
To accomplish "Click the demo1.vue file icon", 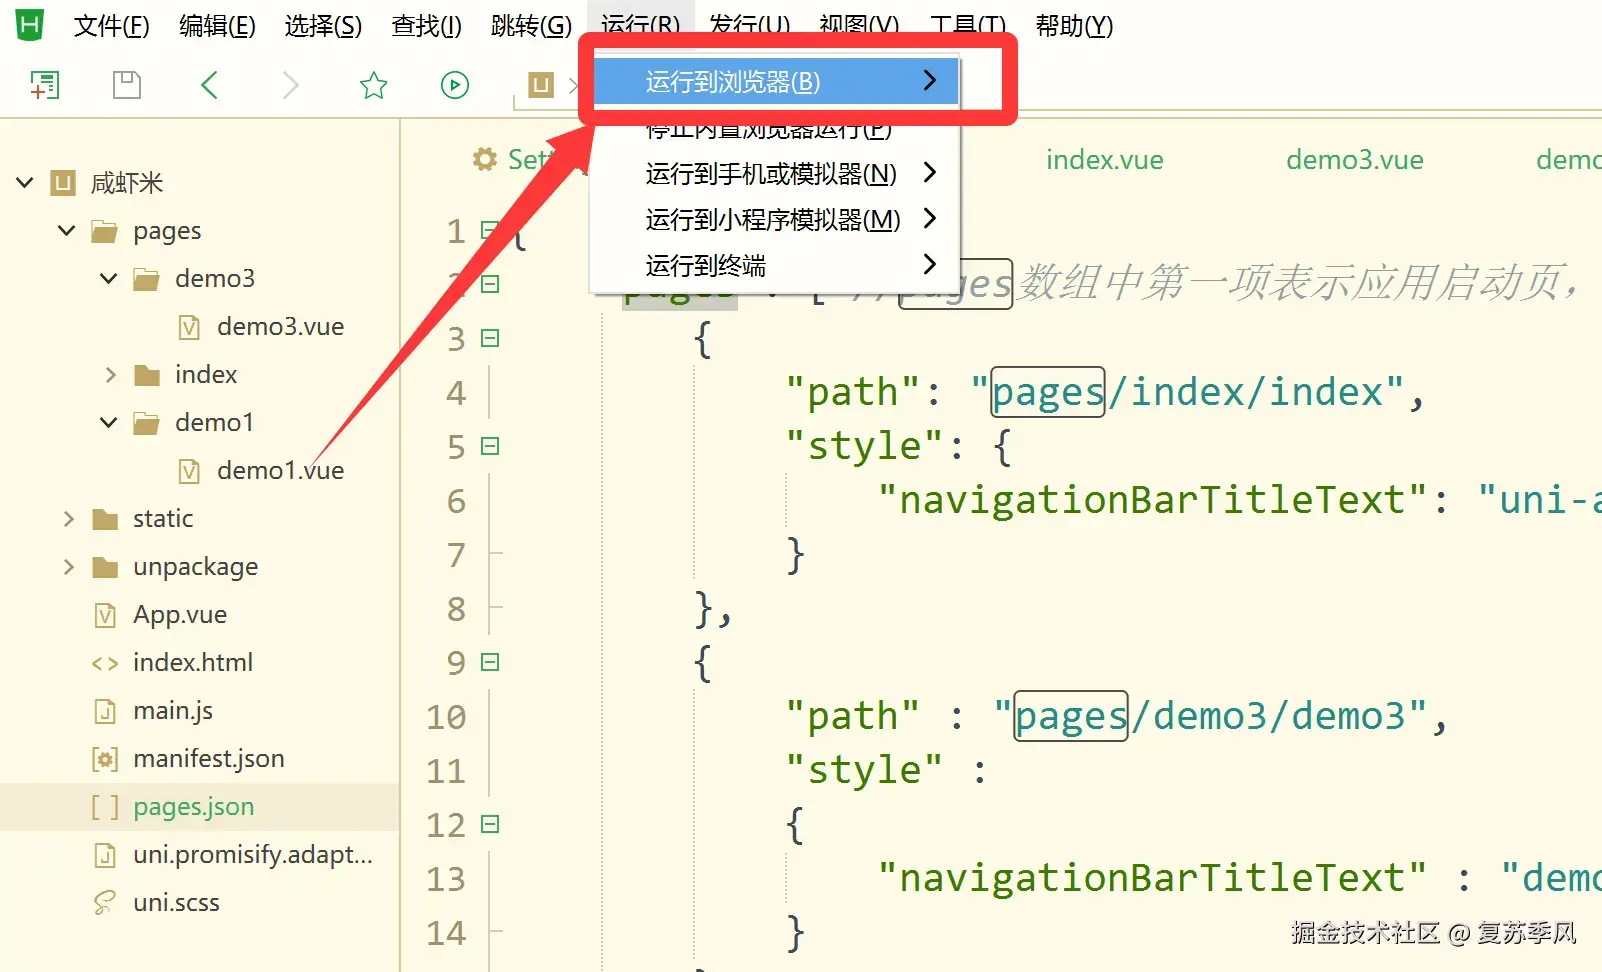I will tap(189, 471).
